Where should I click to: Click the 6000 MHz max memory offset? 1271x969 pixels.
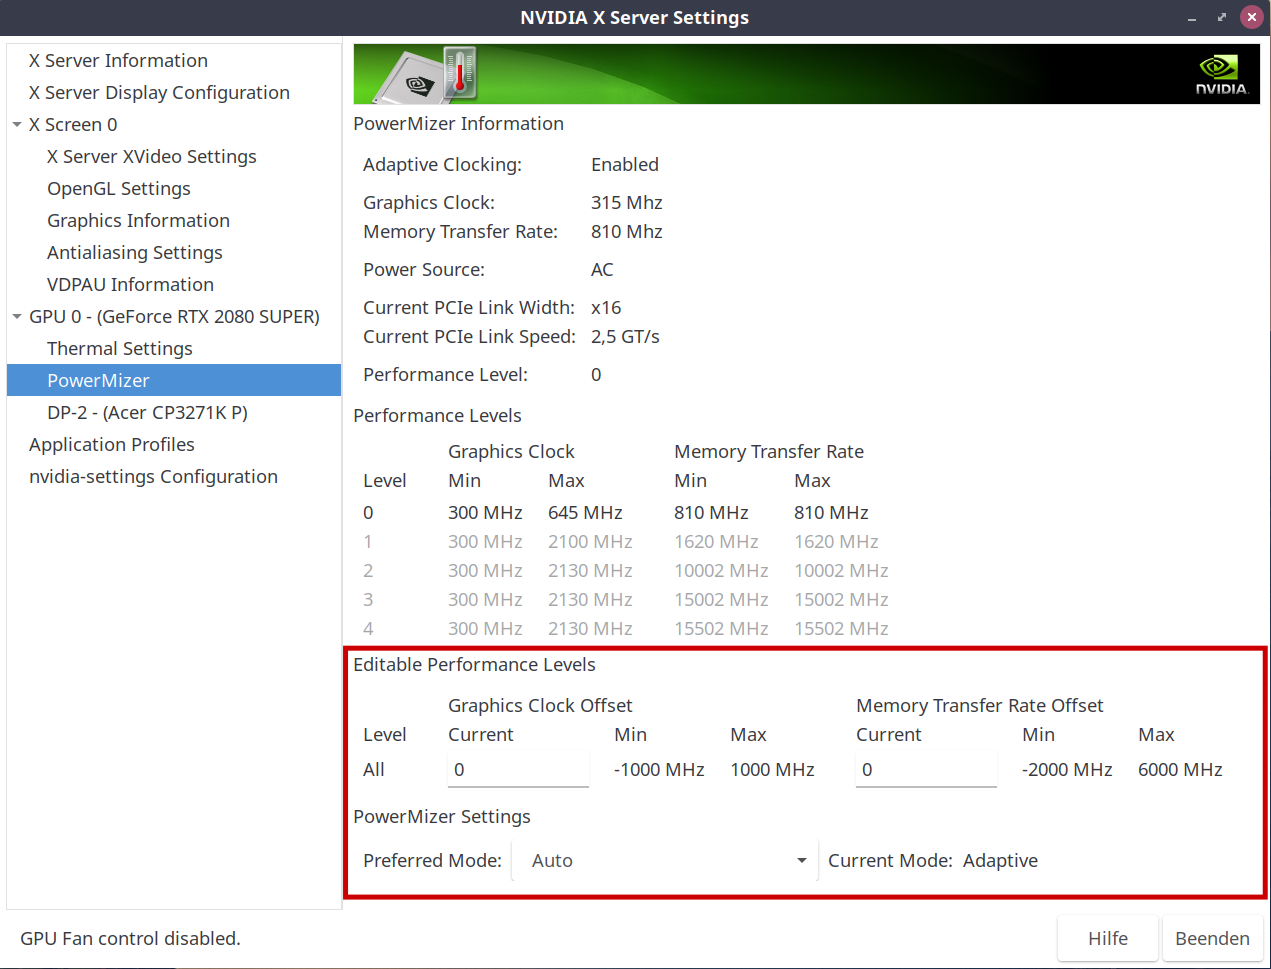pyautogui.click(x=1180, y=770)
